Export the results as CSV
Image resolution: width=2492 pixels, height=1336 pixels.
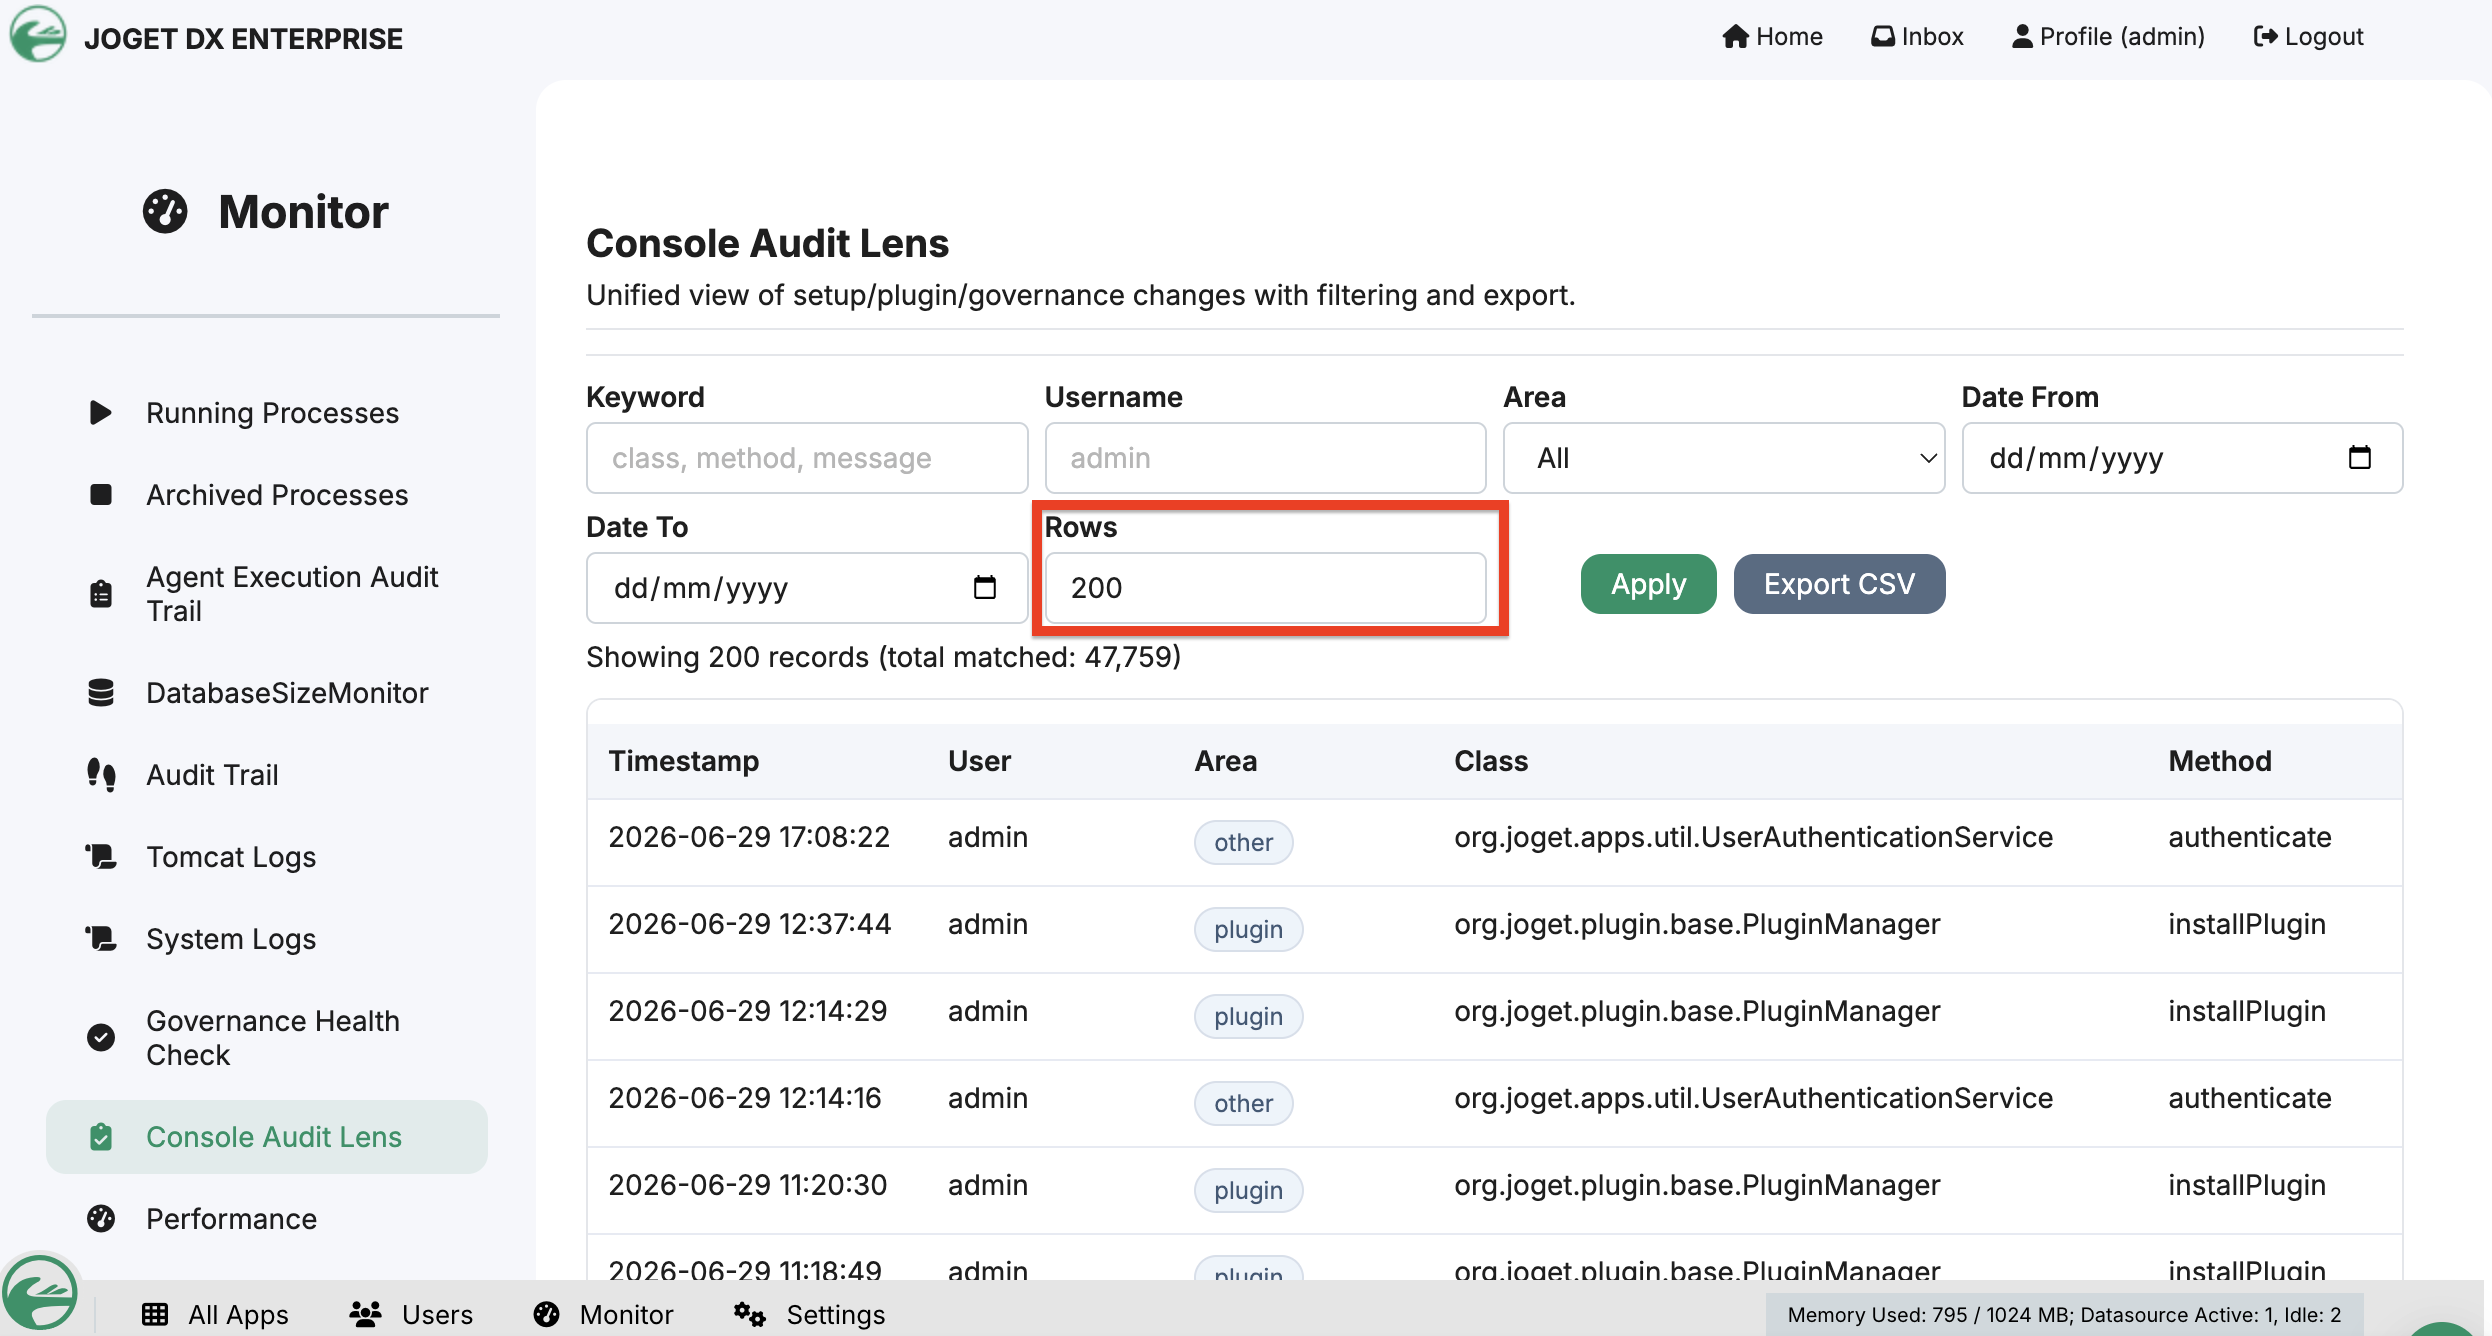pos(1839,584)
